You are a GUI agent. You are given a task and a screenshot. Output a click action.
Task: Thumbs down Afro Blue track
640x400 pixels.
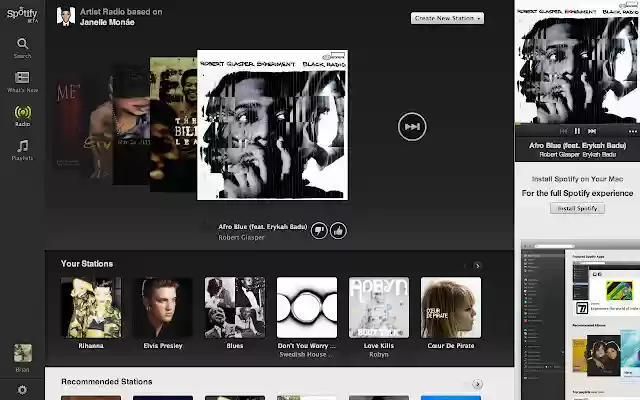click(319, 231)
